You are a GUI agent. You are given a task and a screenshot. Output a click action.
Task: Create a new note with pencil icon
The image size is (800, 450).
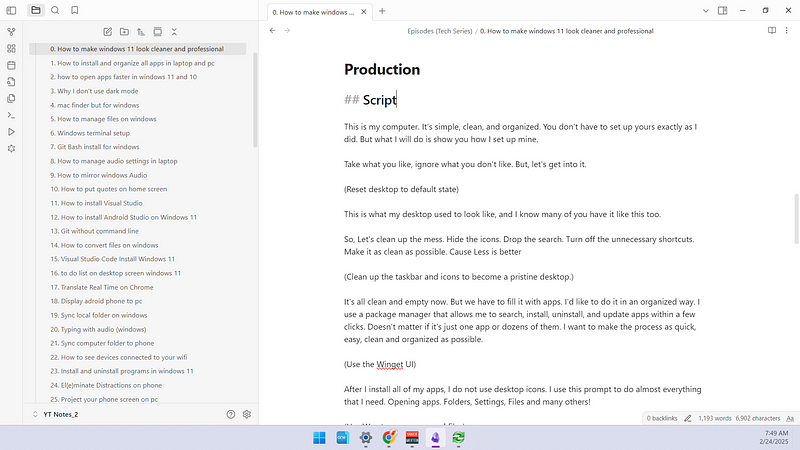tap(108, 32)
